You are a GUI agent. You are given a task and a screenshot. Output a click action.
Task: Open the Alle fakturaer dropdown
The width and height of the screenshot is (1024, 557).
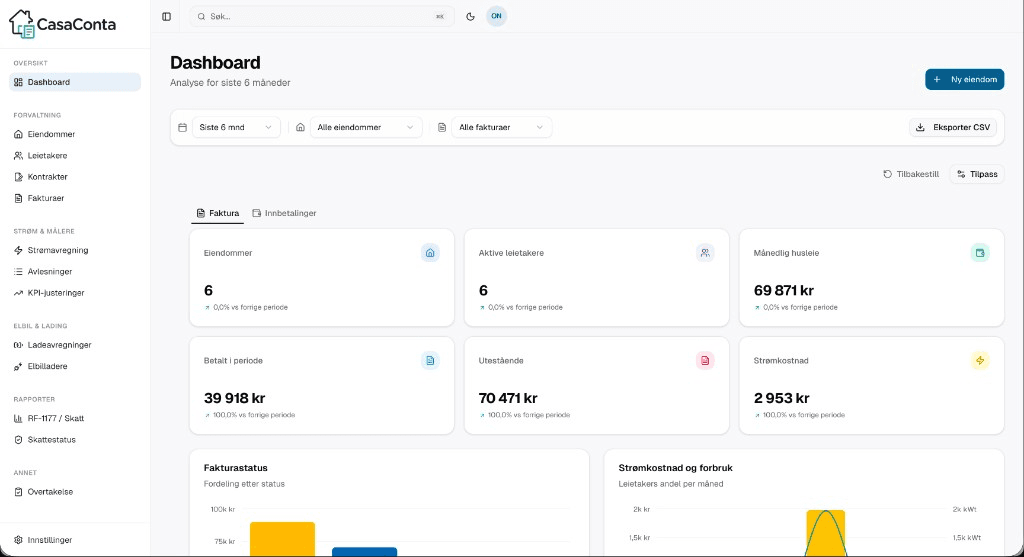(502, 127)
